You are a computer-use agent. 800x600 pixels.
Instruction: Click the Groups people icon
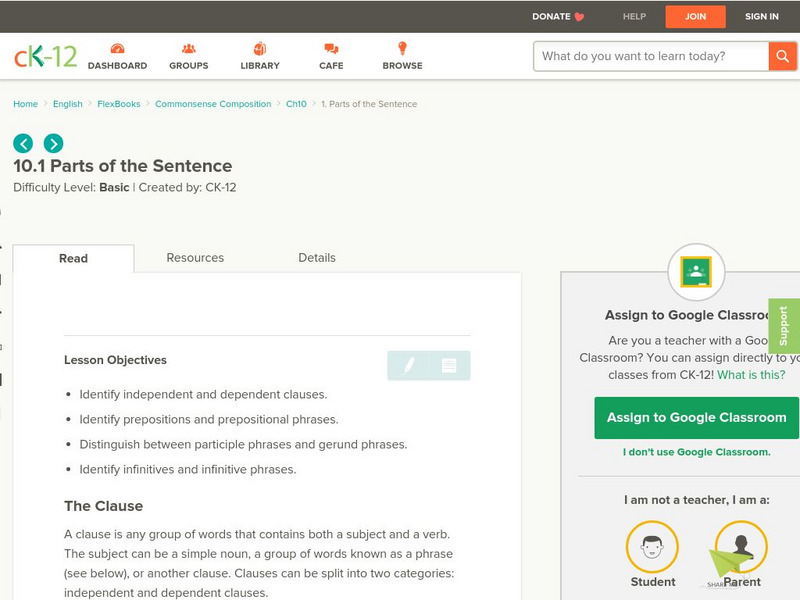(x=189, y=49)
